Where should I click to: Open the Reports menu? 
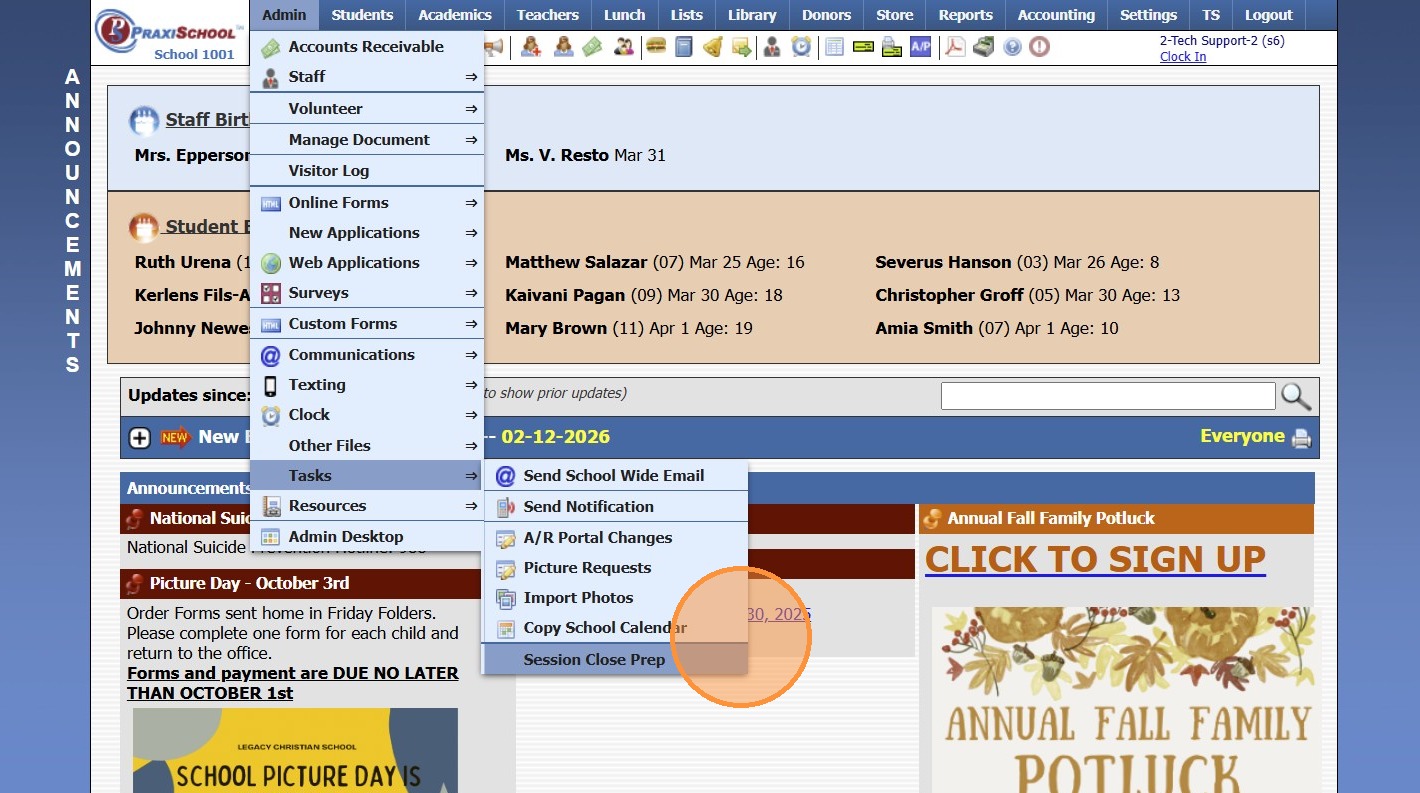965,15
